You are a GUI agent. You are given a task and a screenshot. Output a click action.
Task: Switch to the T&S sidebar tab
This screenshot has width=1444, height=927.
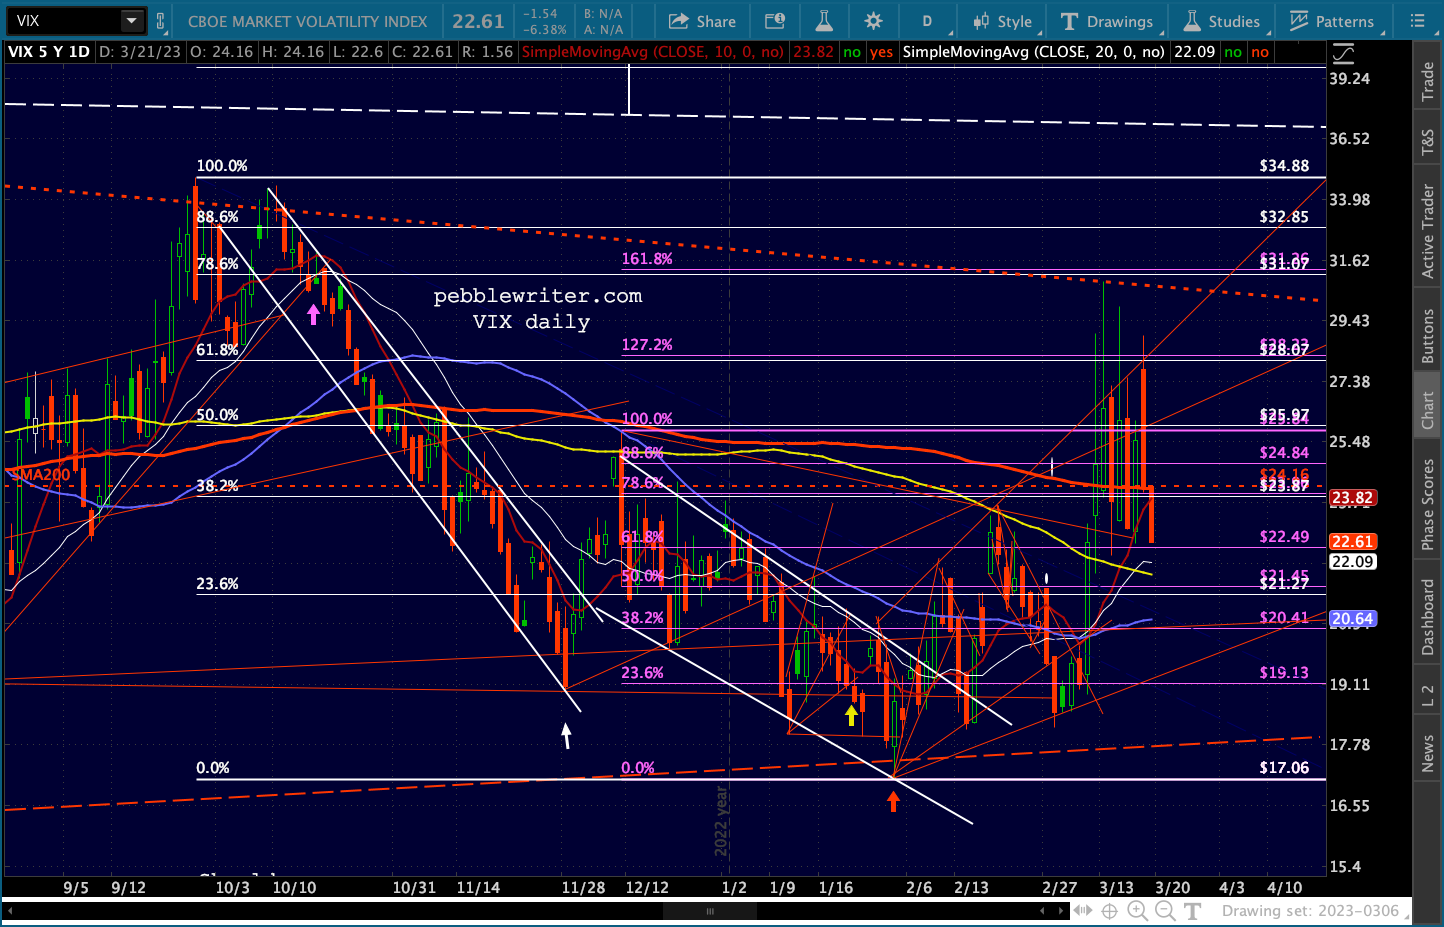click(1428, 143)
